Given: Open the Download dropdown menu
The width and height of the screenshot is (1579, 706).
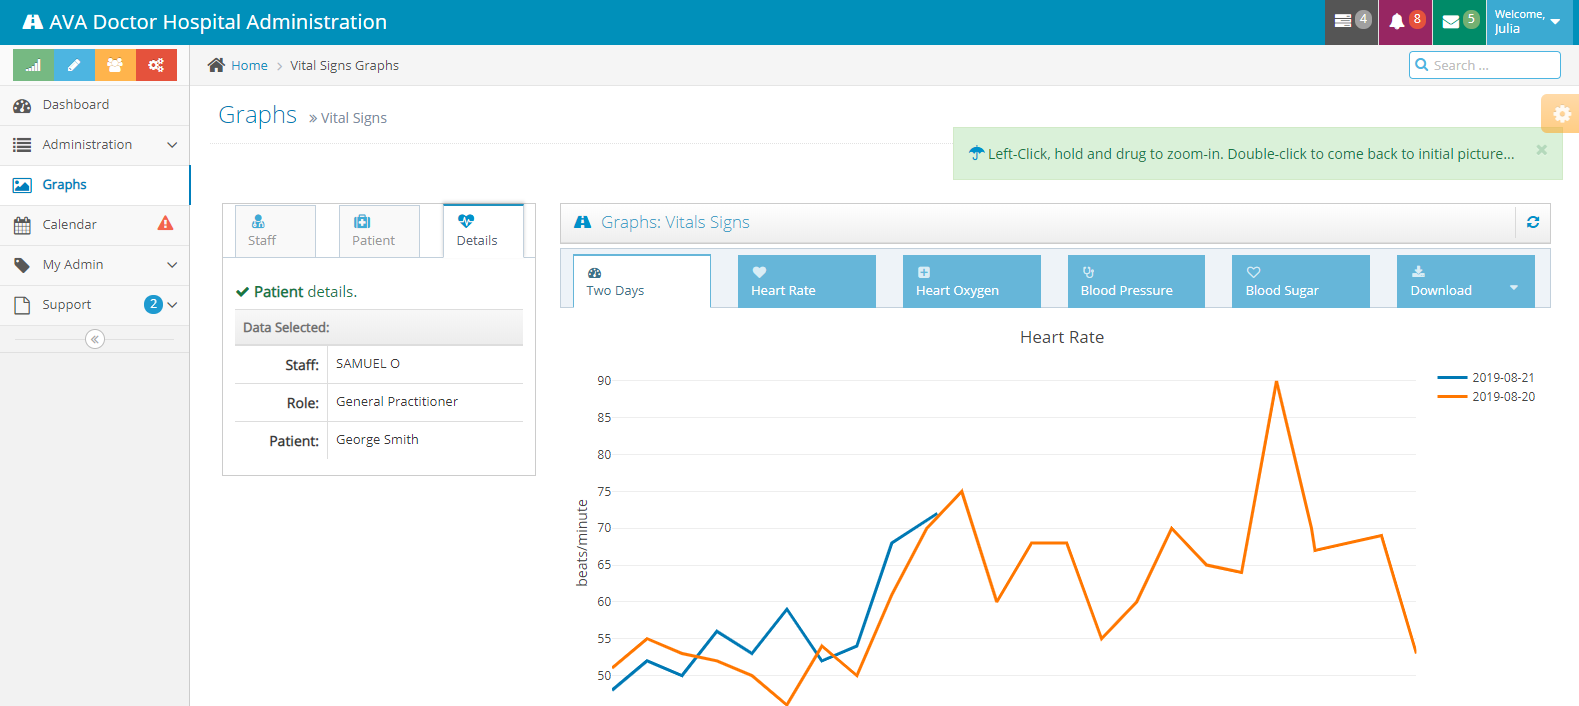Looking at the screenshot, I should [1464, 282].
